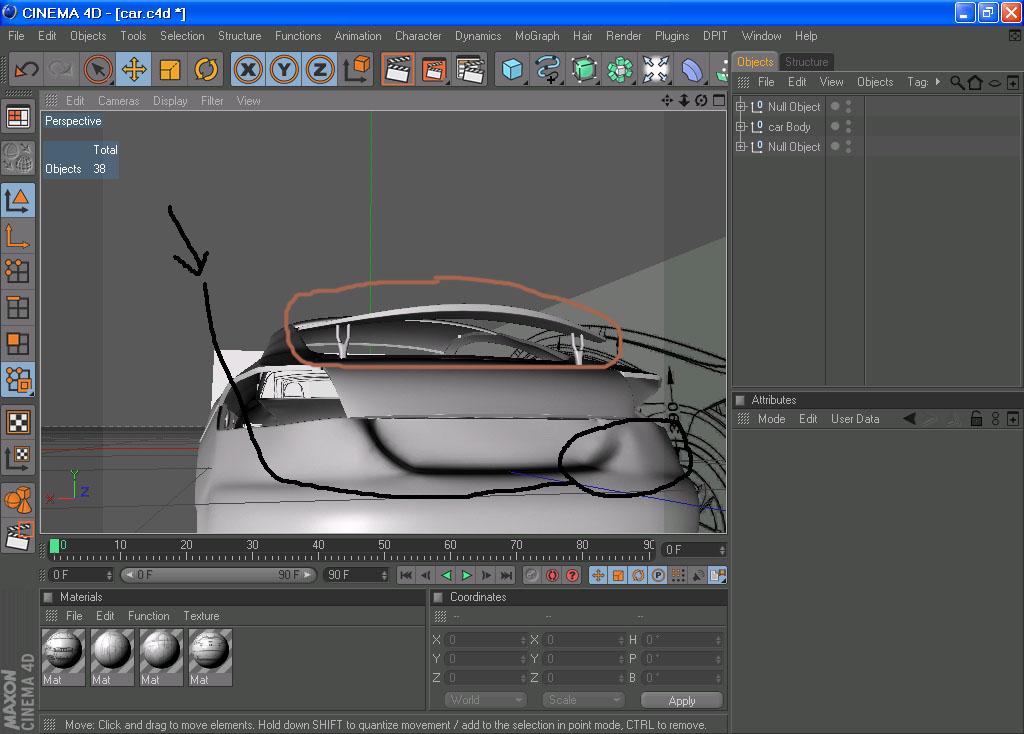Open the Render Settings icon
The image size is (1024, 734).
point(470,69)
